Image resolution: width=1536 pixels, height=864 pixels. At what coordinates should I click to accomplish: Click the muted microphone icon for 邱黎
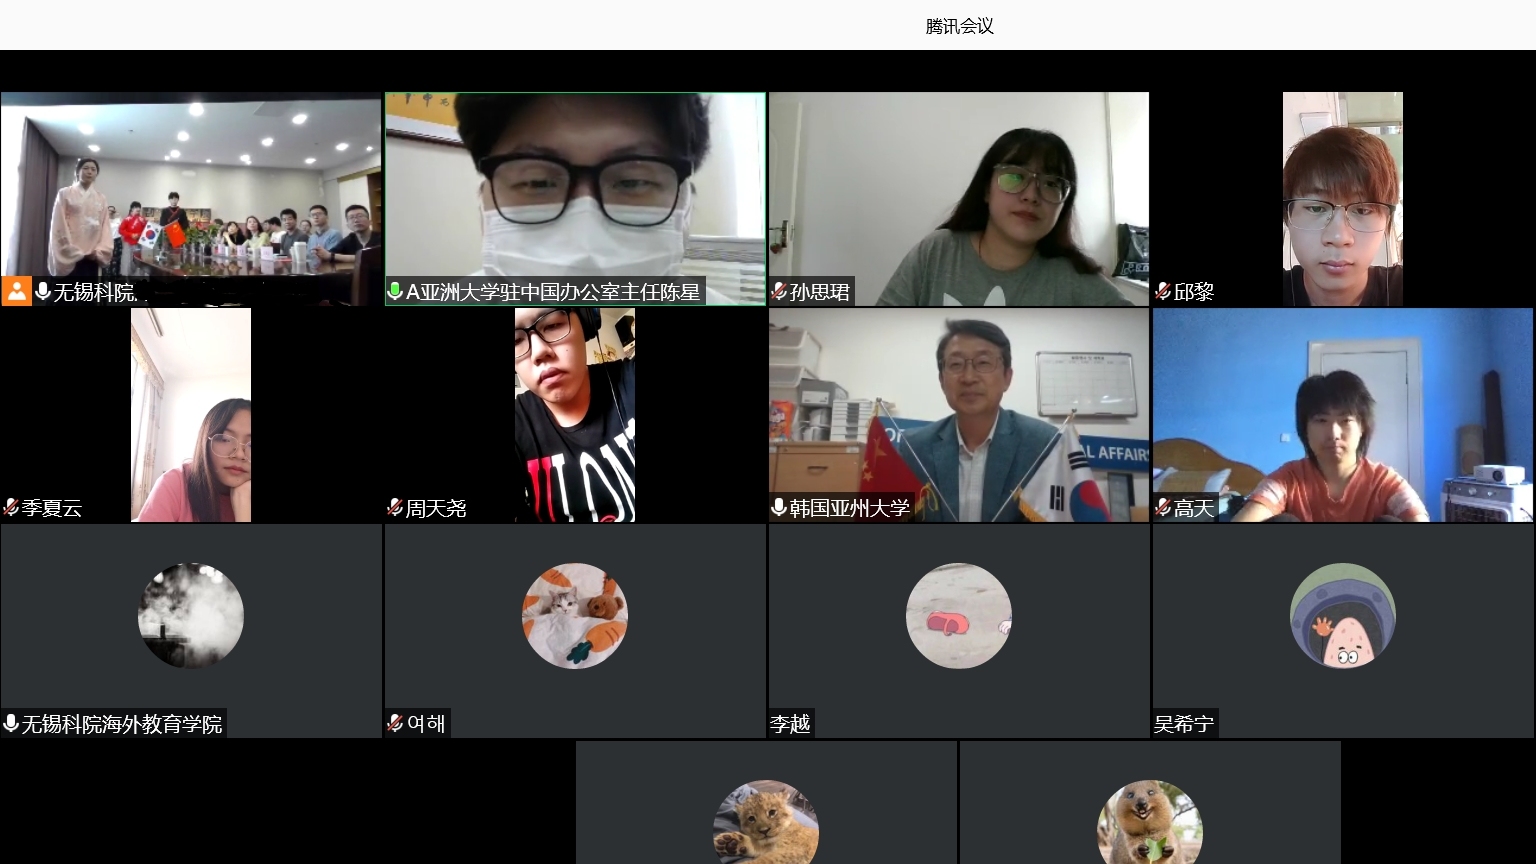click(x=1163, y=291)
